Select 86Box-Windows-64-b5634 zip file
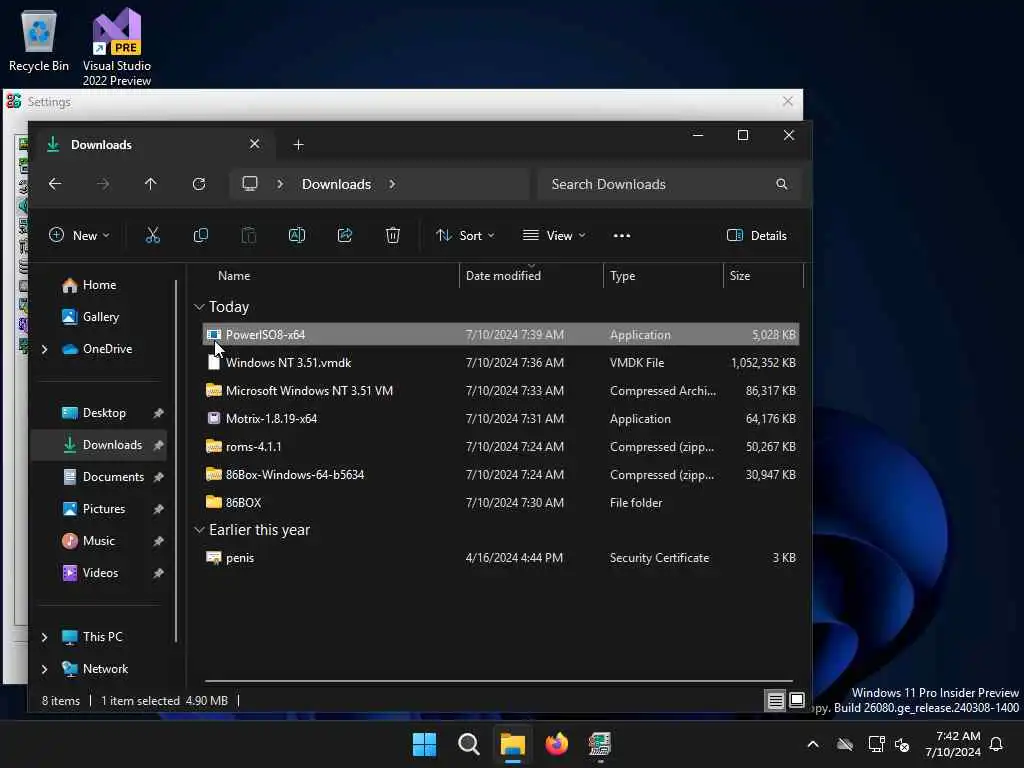This screenshot has width=1024, height=768. pyautogui.click(x=500, y=475)
